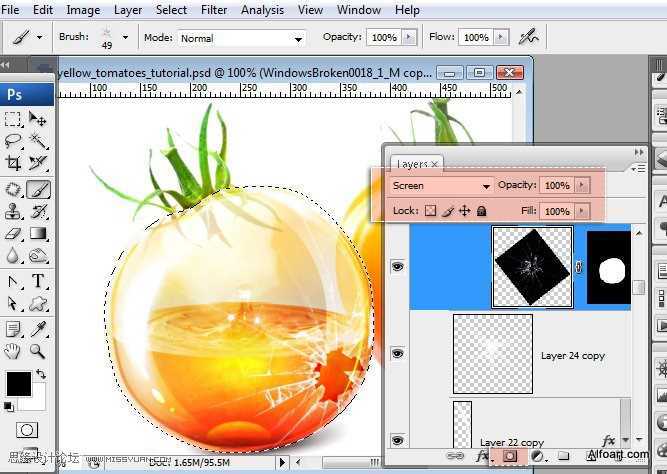
Task: Link layers button in Layers panel
Action: pyautogui.click(x=456, y=456)
